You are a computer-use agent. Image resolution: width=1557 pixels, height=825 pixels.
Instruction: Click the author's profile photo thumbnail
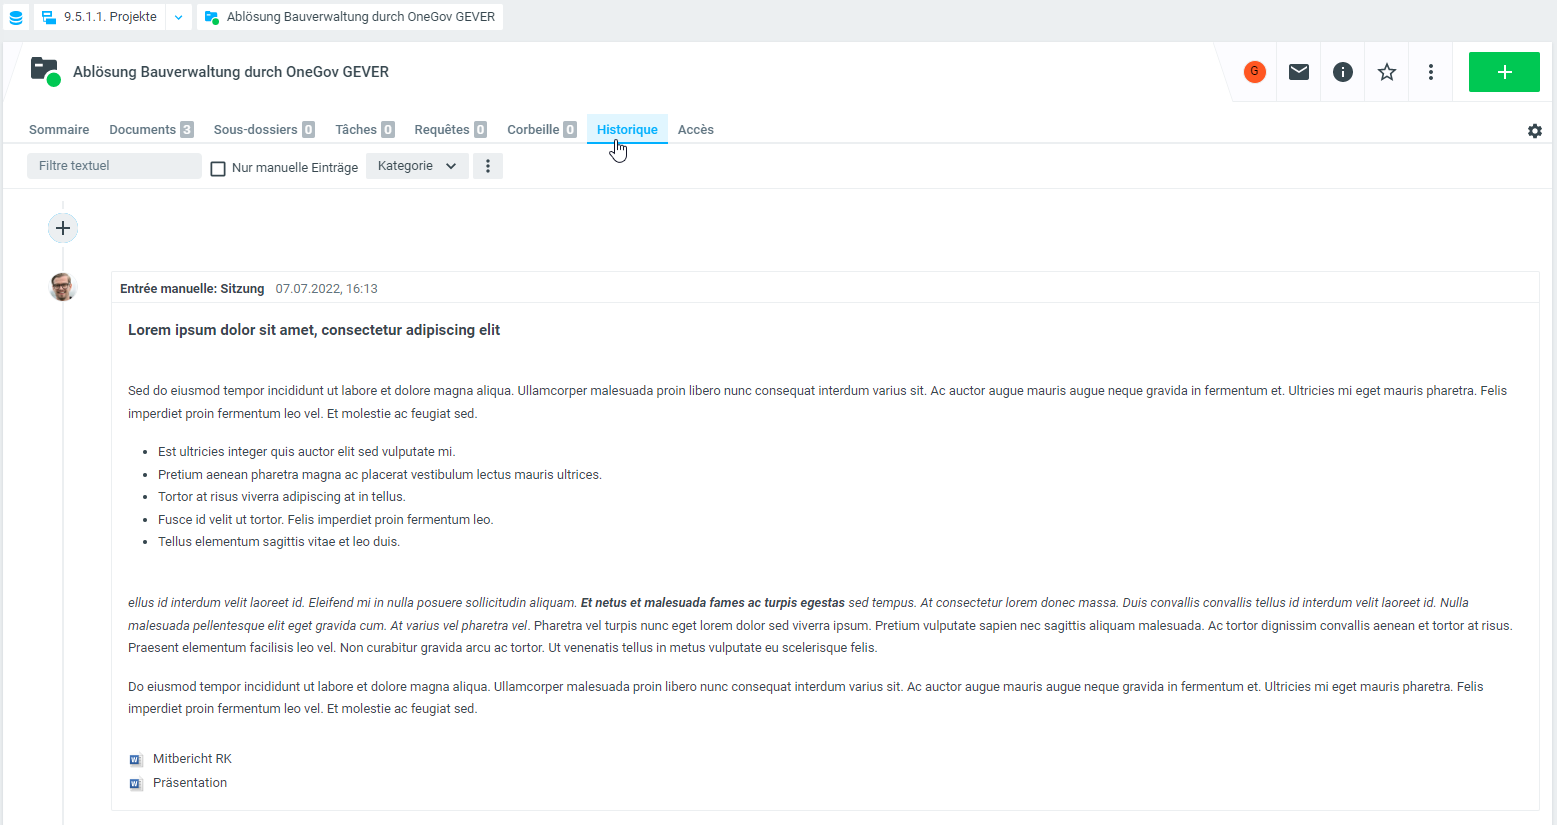(62, 288)
